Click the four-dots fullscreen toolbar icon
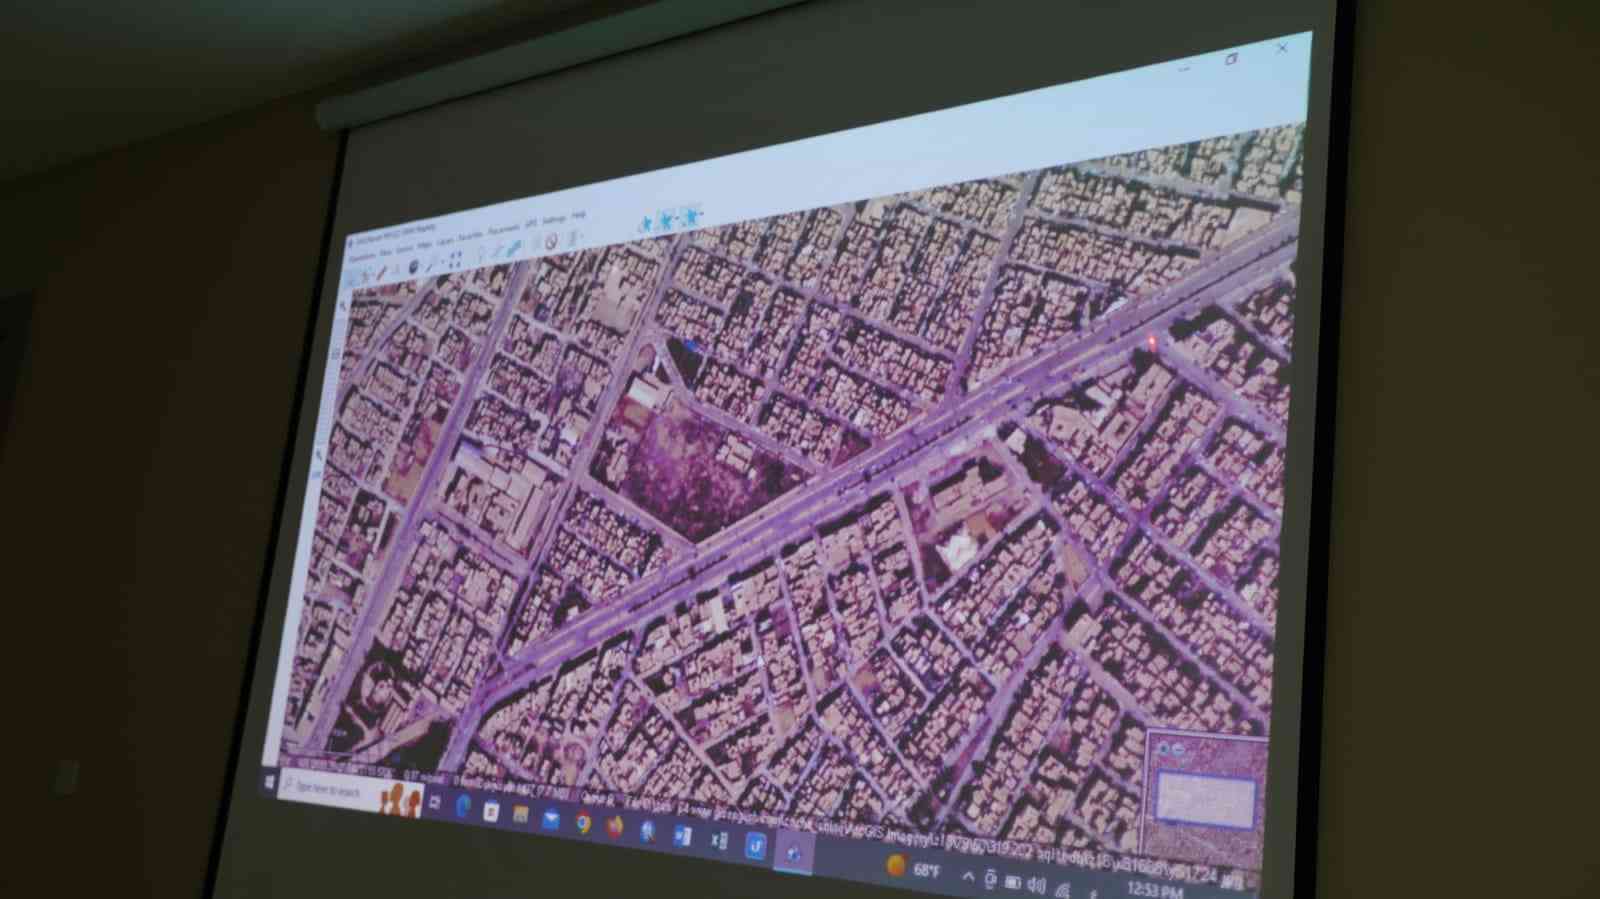 (455, 259)
